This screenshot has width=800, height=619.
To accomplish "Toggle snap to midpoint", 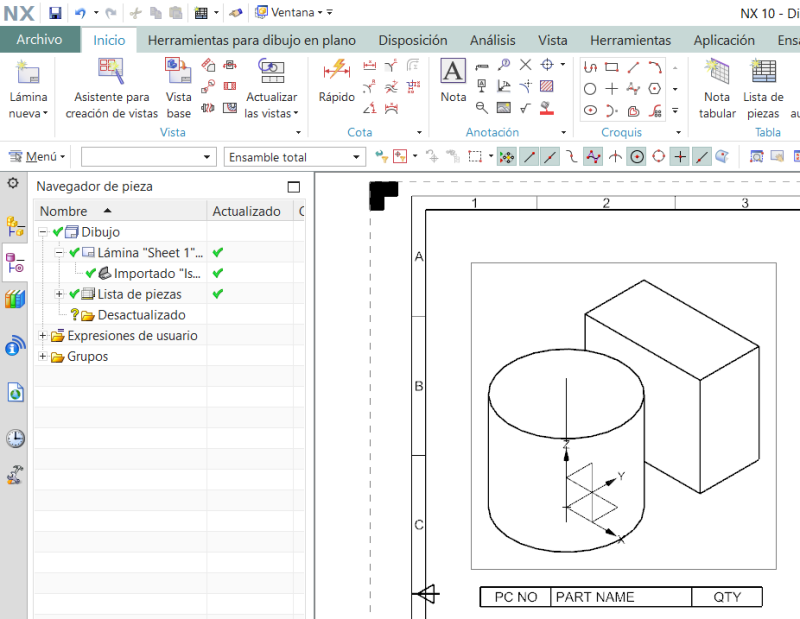I will pyautogui.click(x=550, y=157).
